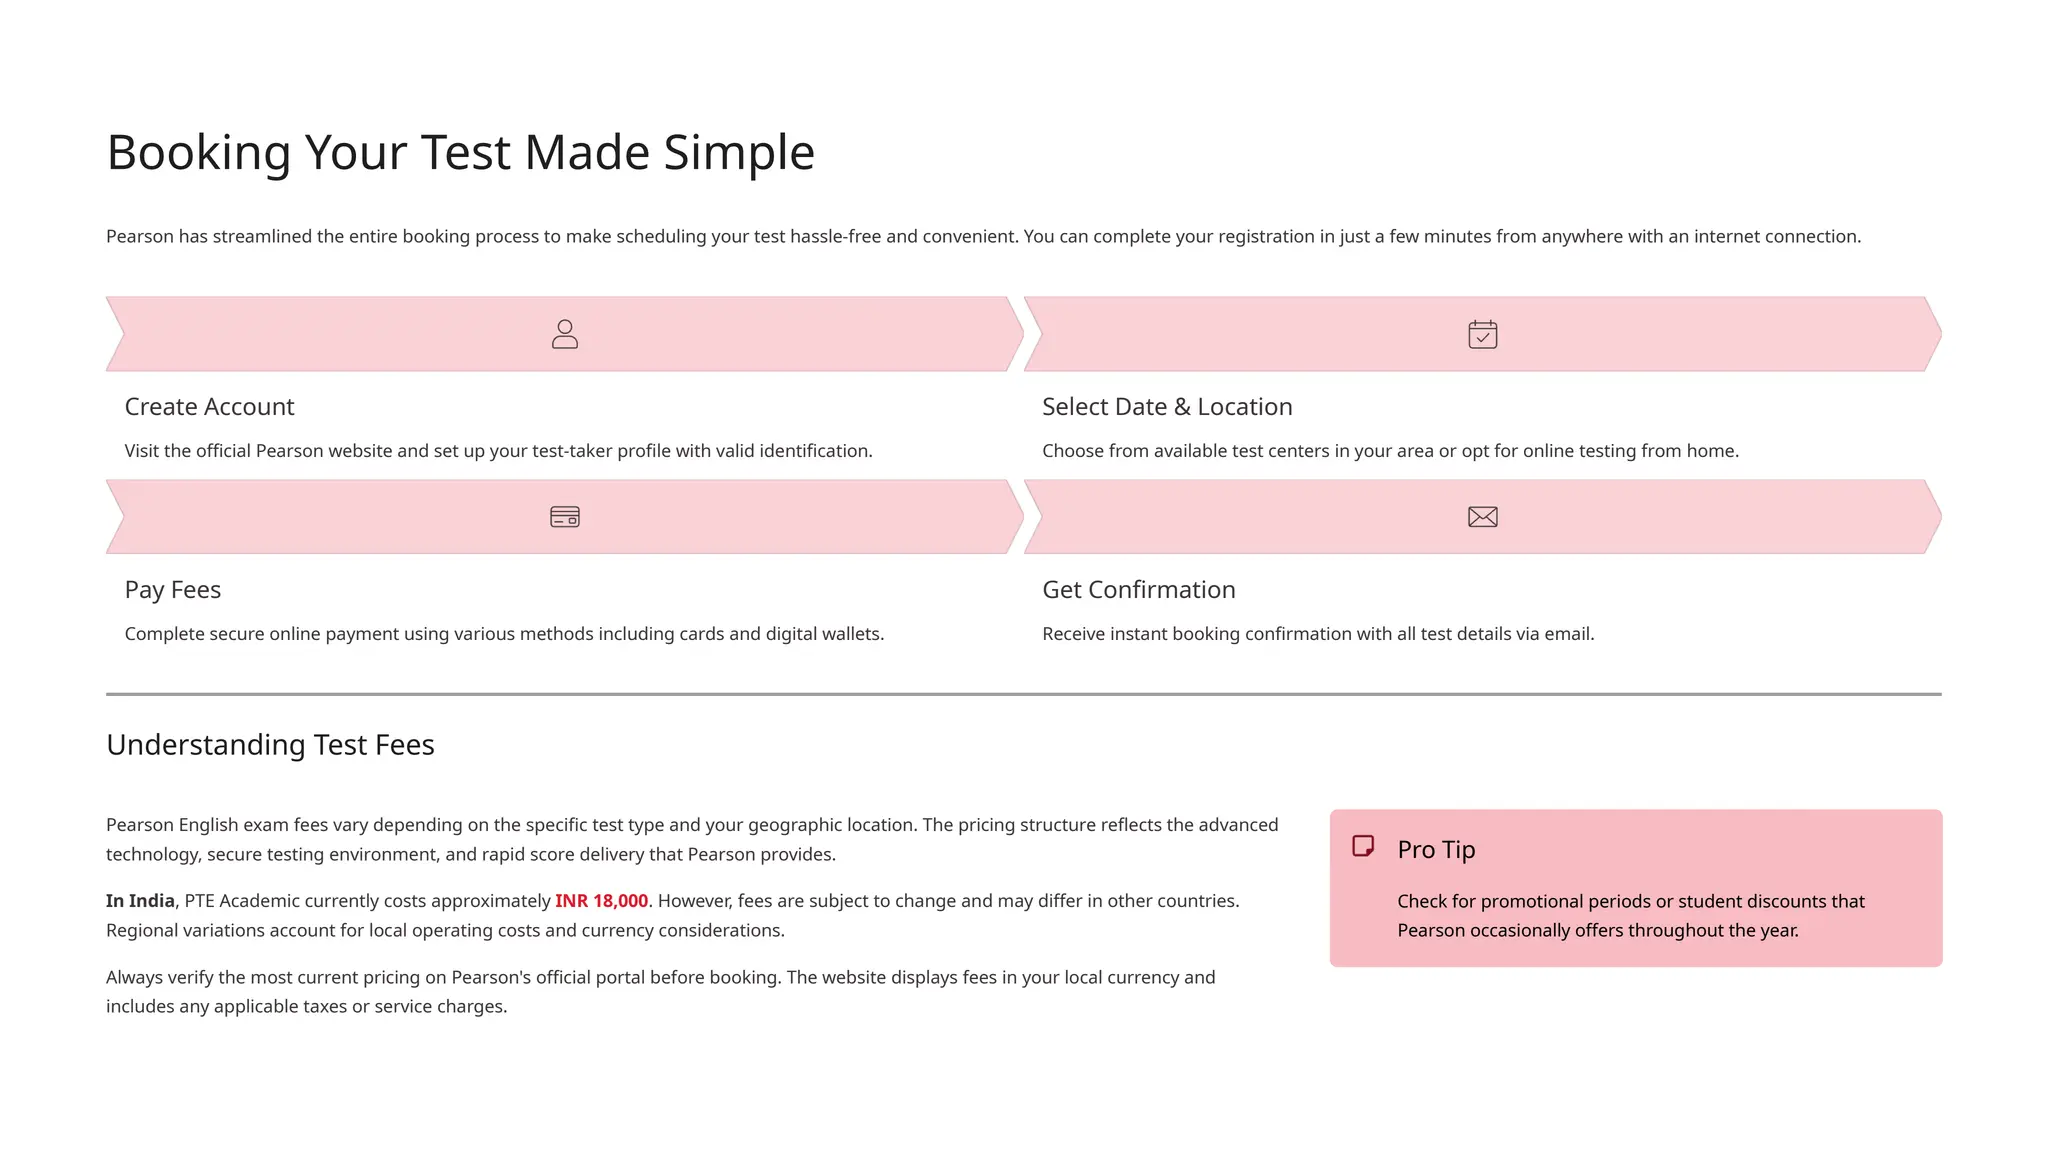2048x1152 pixels.
Task: Click the Pro Tip heading text
Action: (x=1436, y=850)
